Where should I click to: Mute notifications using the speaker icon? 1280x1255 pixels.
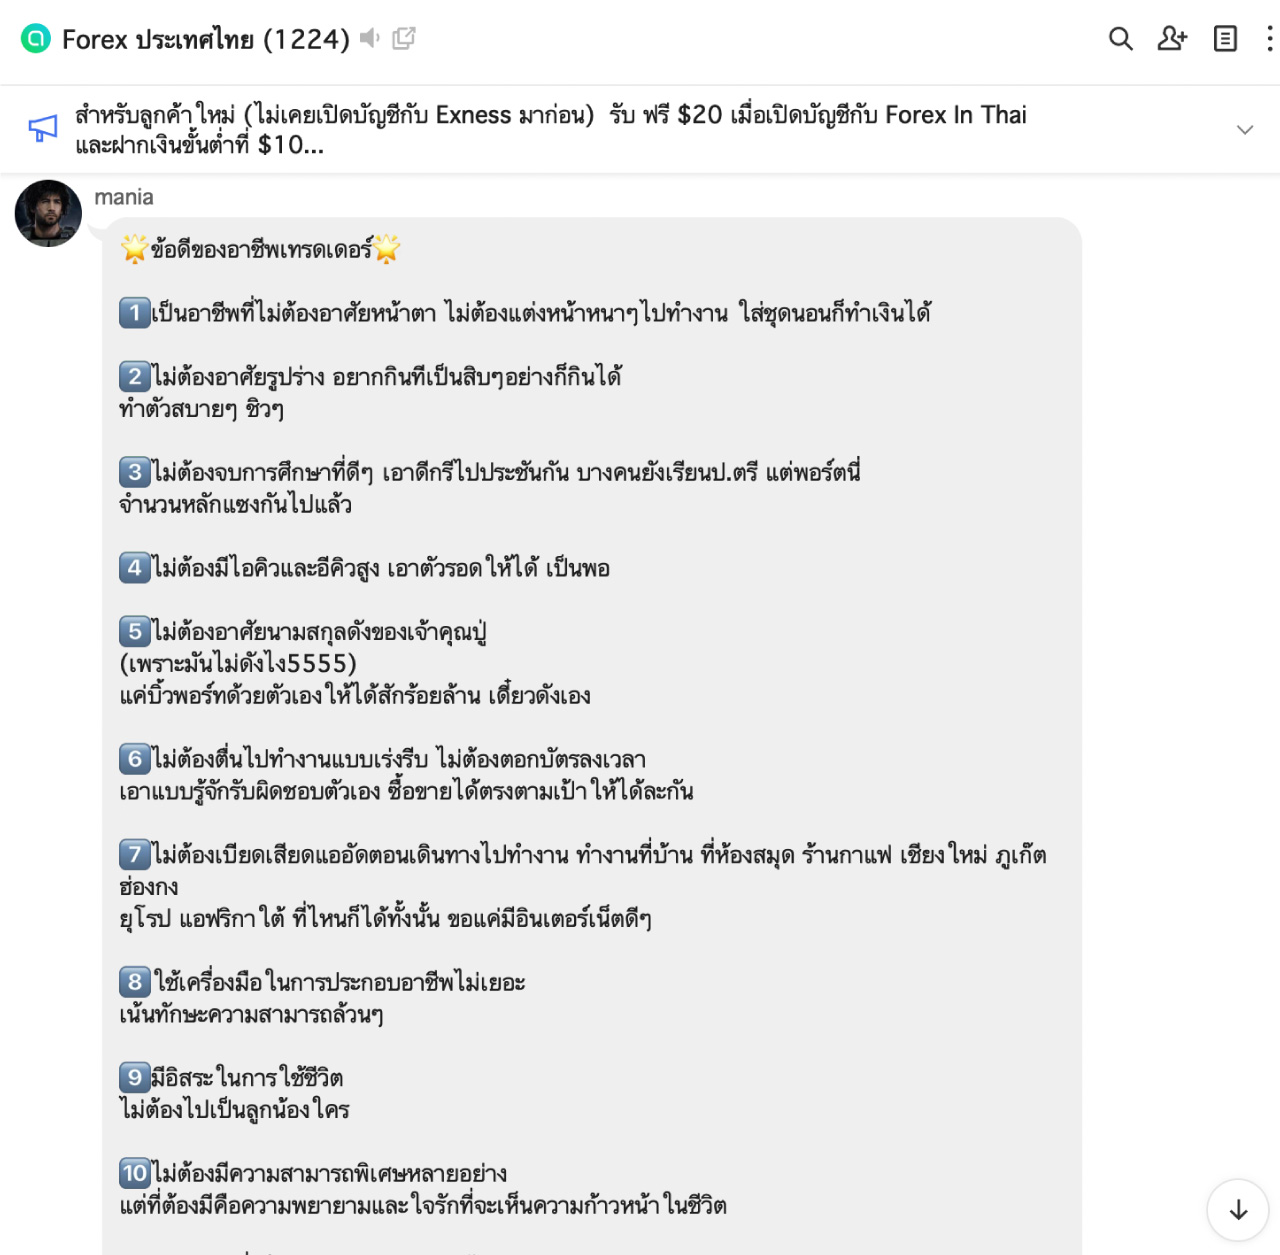370,38
